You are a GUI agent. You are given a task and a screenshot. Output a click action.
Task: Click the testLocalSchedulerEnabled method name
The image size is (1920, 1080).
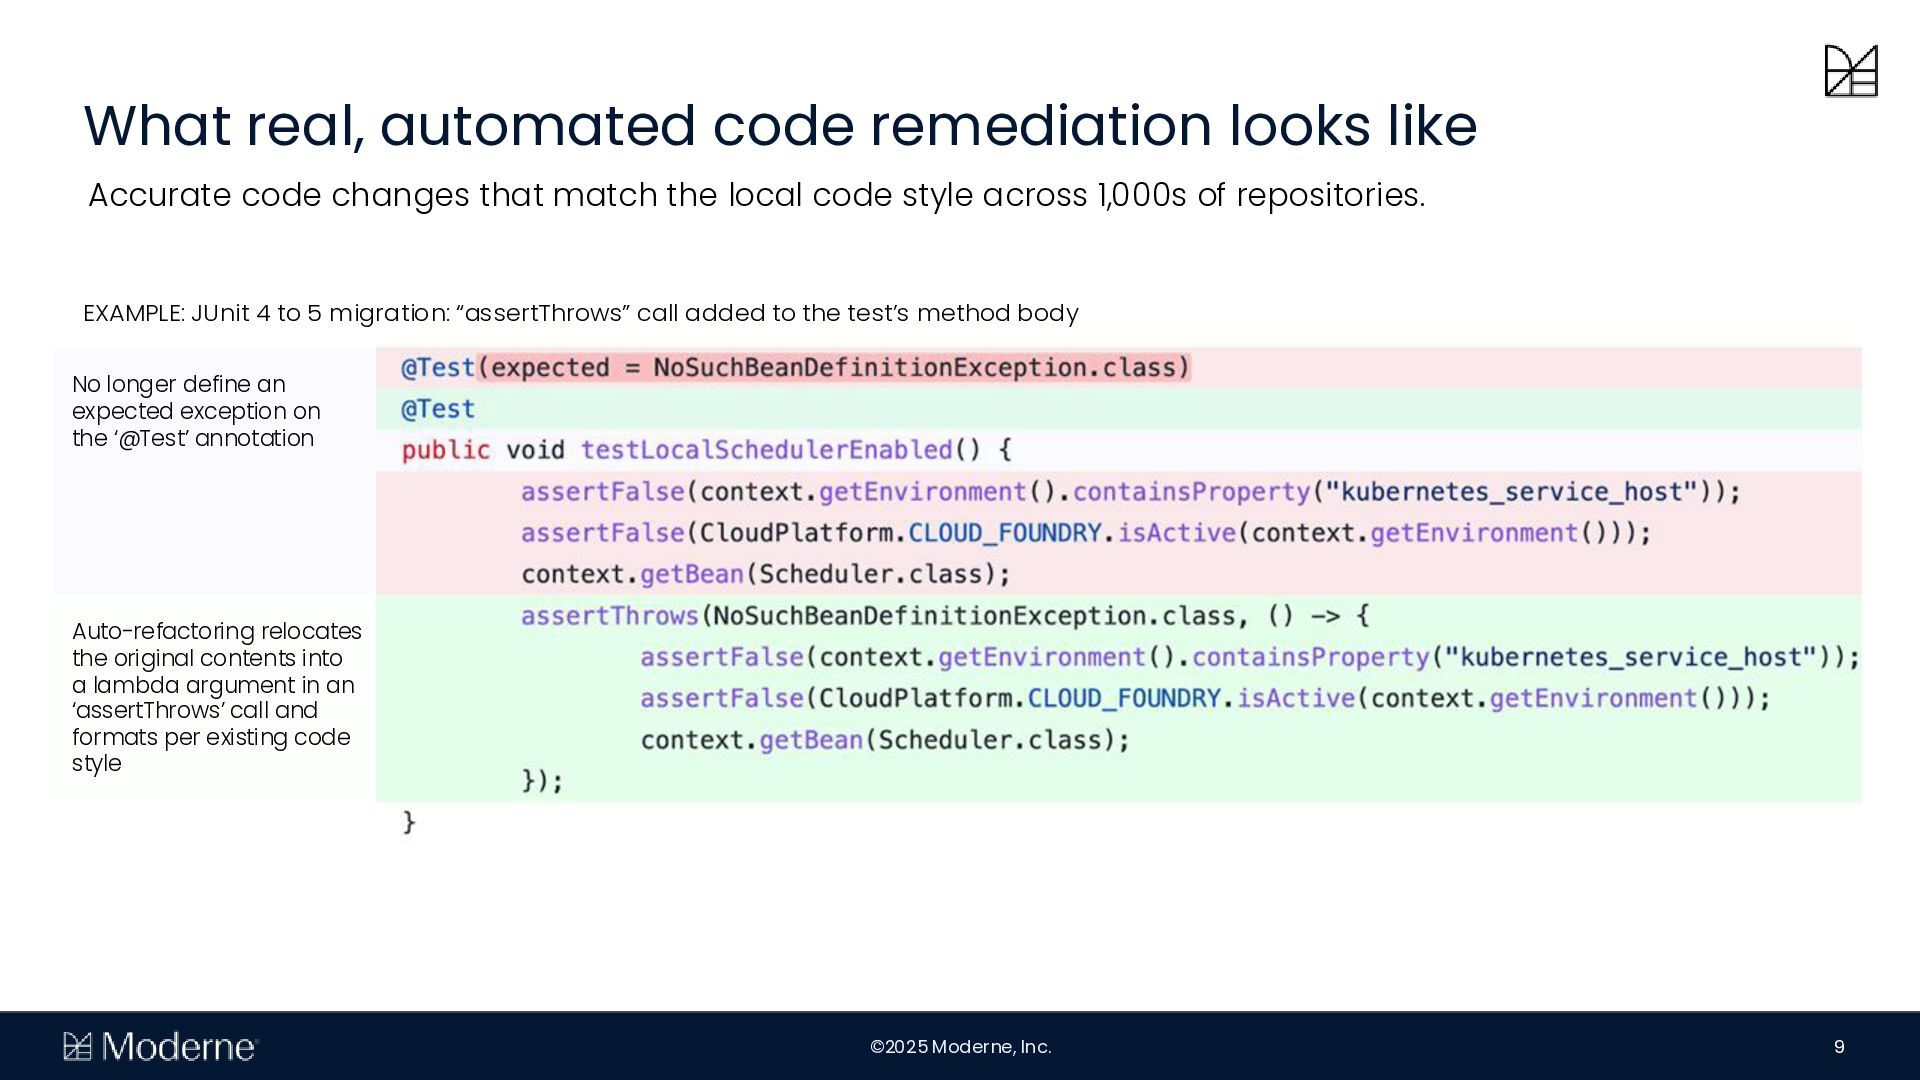pos(766,450)
